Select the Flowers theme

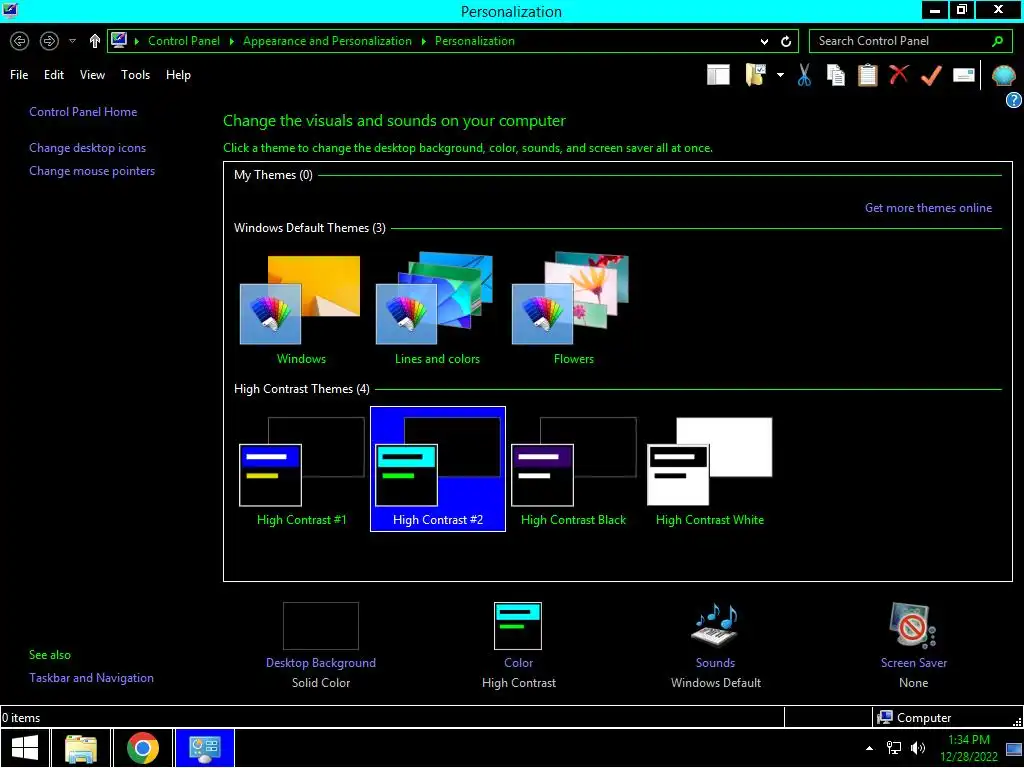click(573, 310)
